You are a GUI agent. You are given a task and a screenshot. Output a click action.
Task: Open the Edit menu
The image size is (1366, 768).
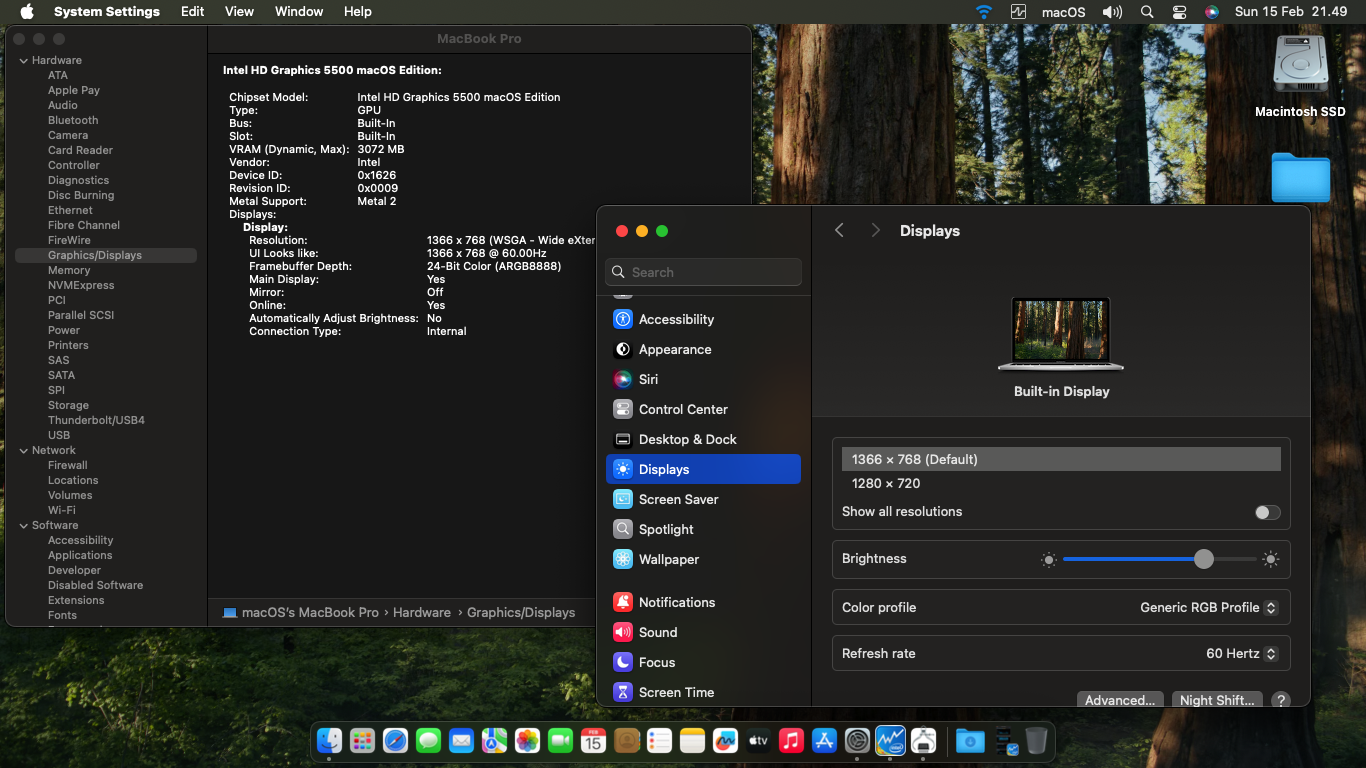click(192, 12)
